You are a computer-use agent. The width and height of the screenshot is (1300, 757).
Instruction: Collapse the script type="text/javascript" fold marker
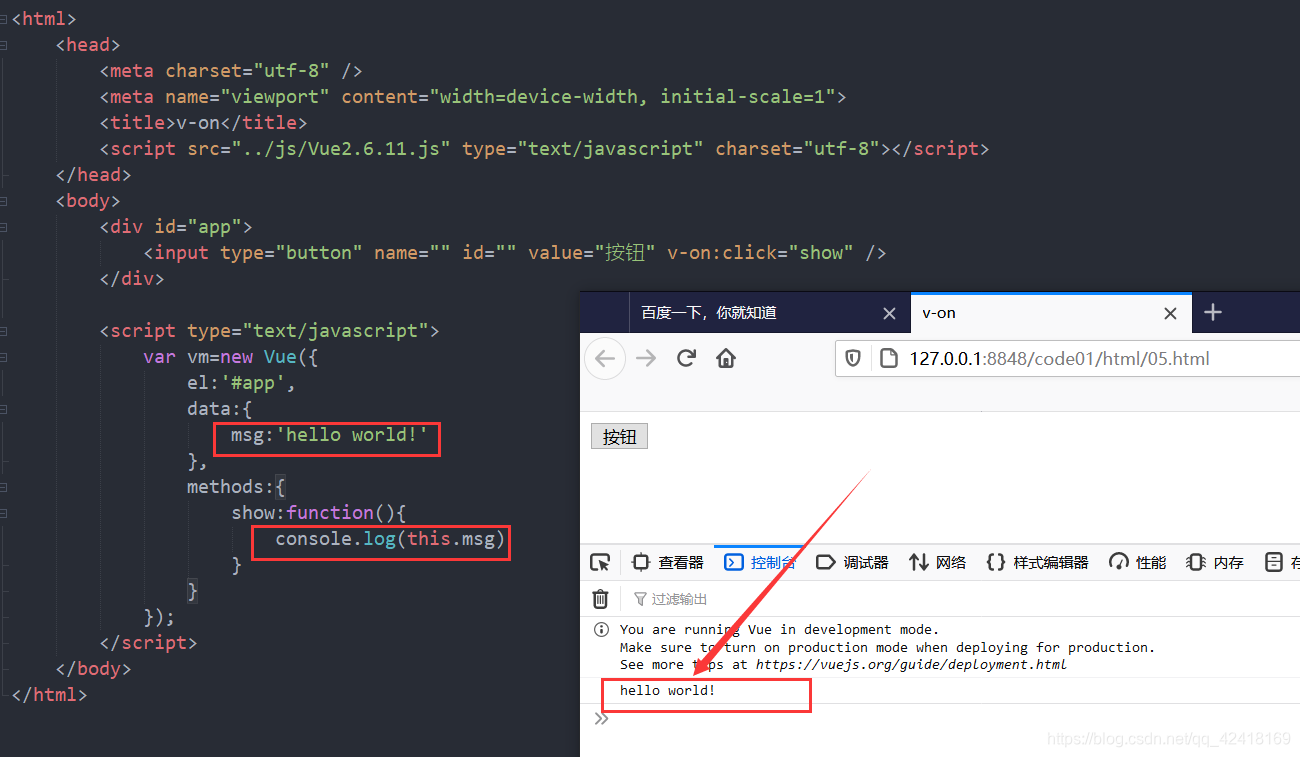click(x=5, y=331)
